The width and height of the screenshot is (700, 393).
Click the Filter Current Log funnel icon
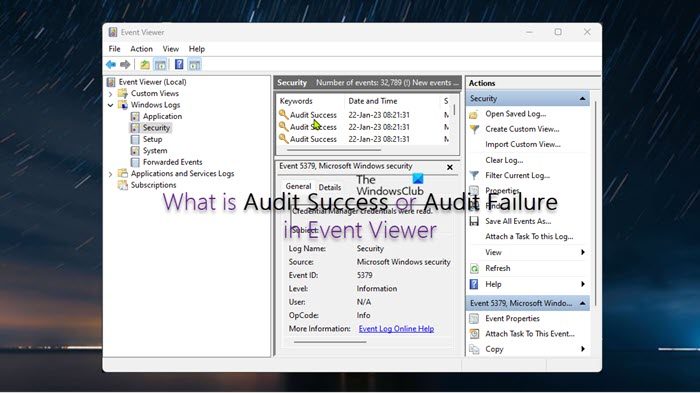[474, 176]
